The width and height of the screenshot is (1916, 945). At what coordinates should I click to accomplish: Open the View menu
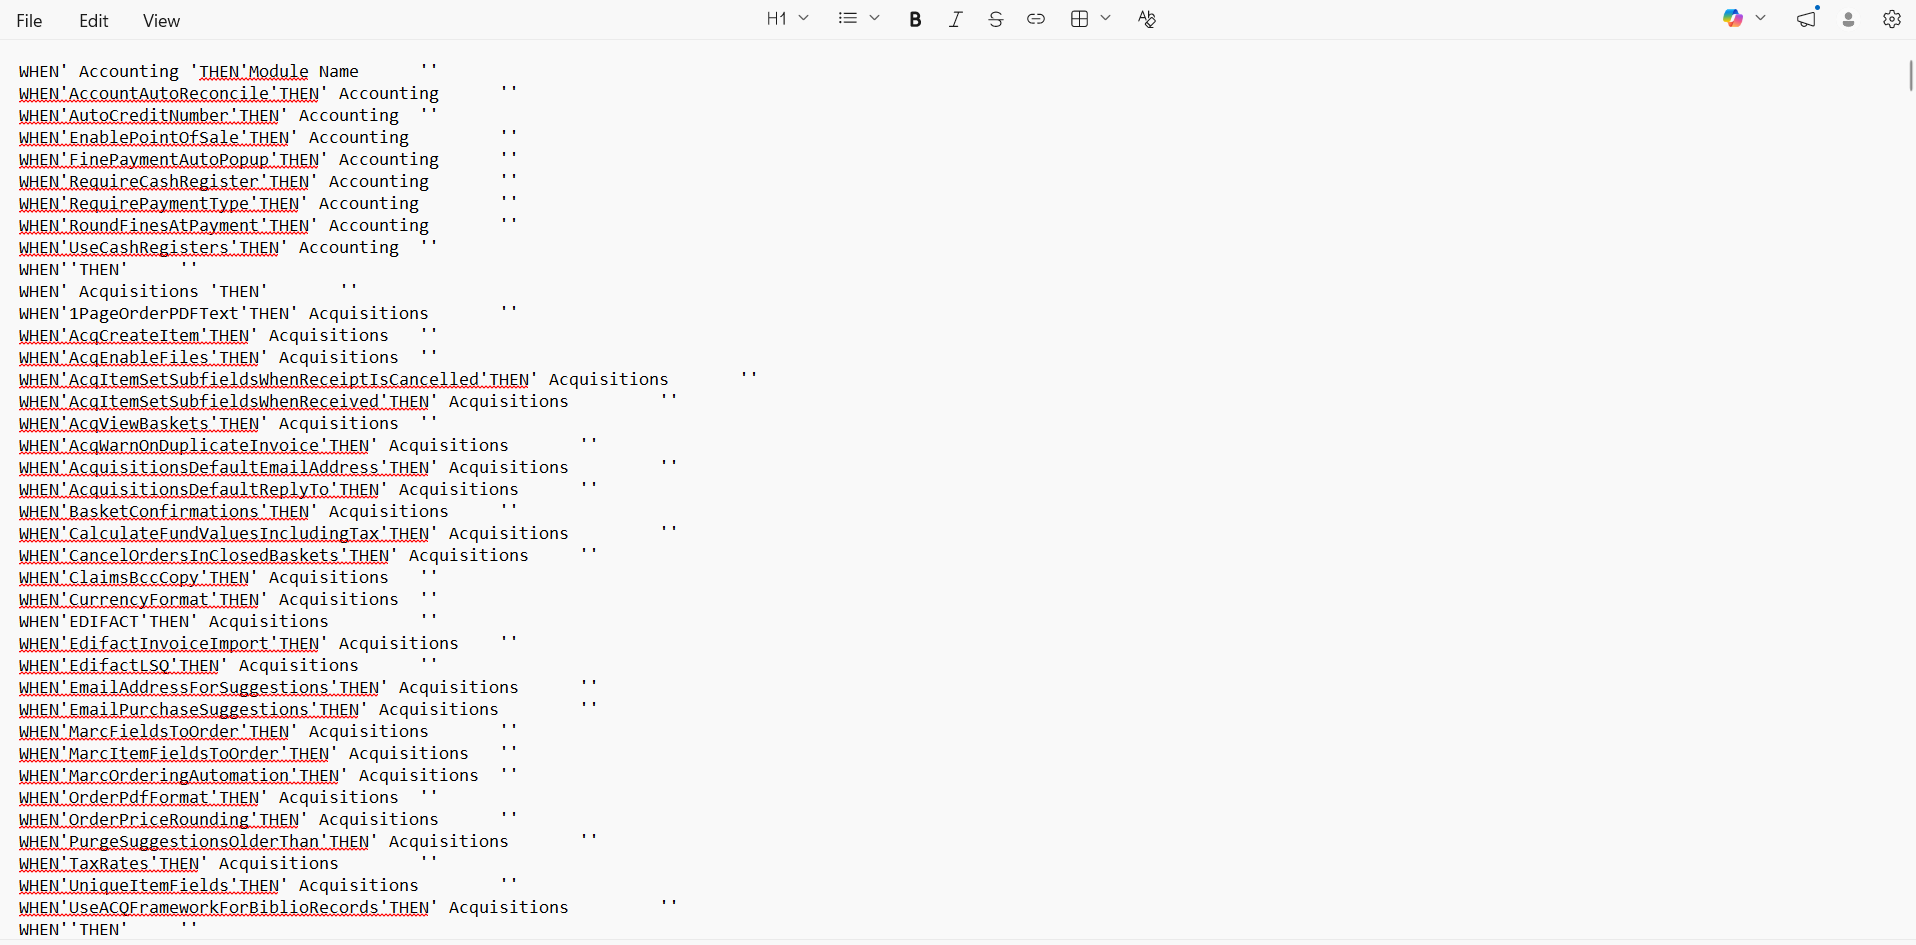161,21
